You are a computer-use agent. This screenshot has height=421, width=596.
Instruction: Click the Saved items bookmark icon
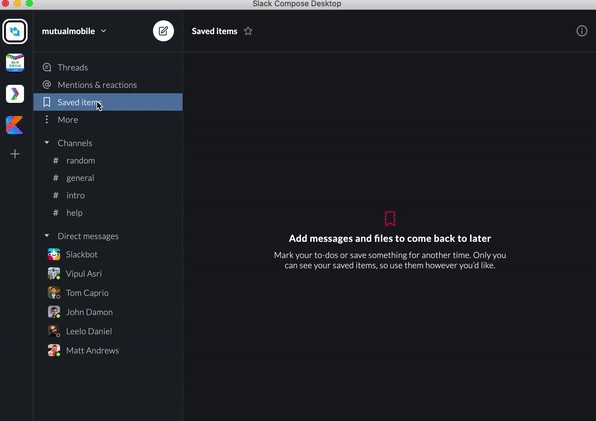[47, 102]
